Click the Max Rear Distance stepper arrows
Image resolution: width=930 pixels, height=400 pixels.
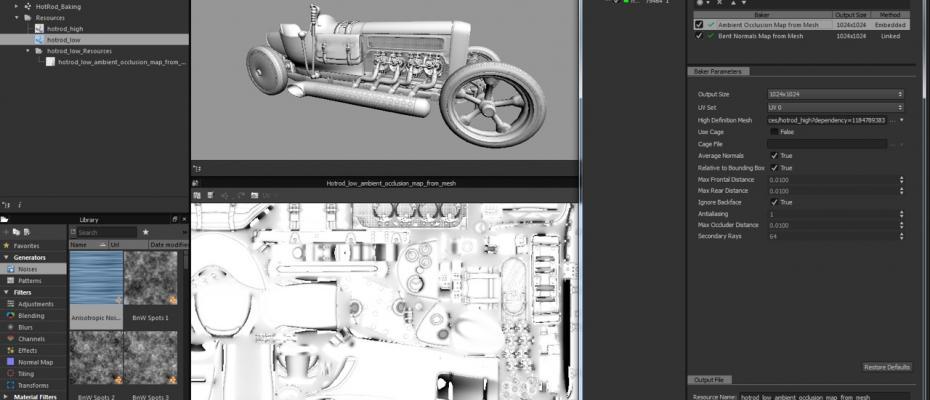pyautogui.click(x=902, y=191)
